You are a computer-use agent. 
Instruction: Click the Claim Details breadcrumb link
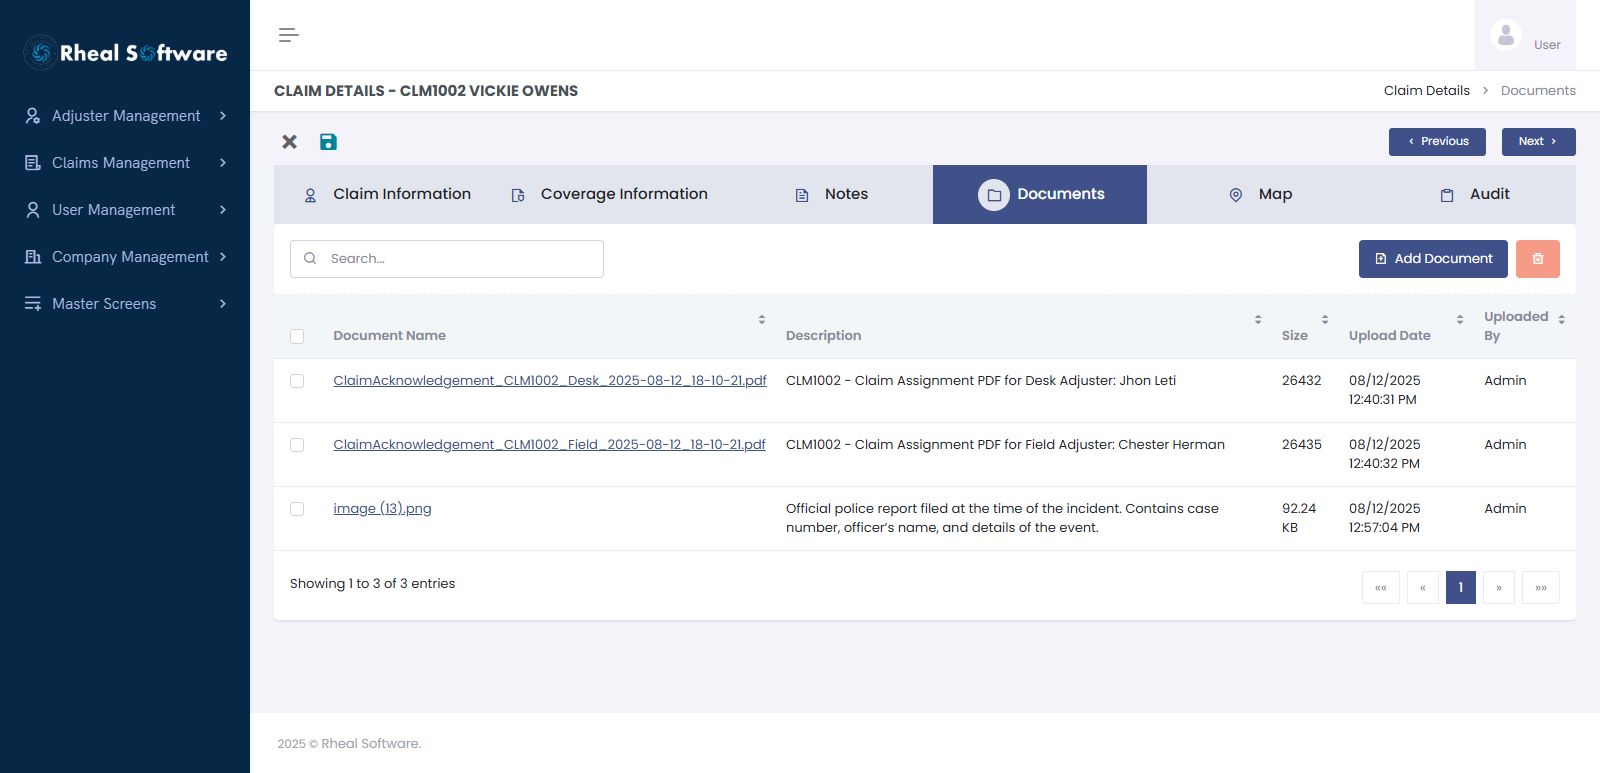click(x=1427, y=91)
